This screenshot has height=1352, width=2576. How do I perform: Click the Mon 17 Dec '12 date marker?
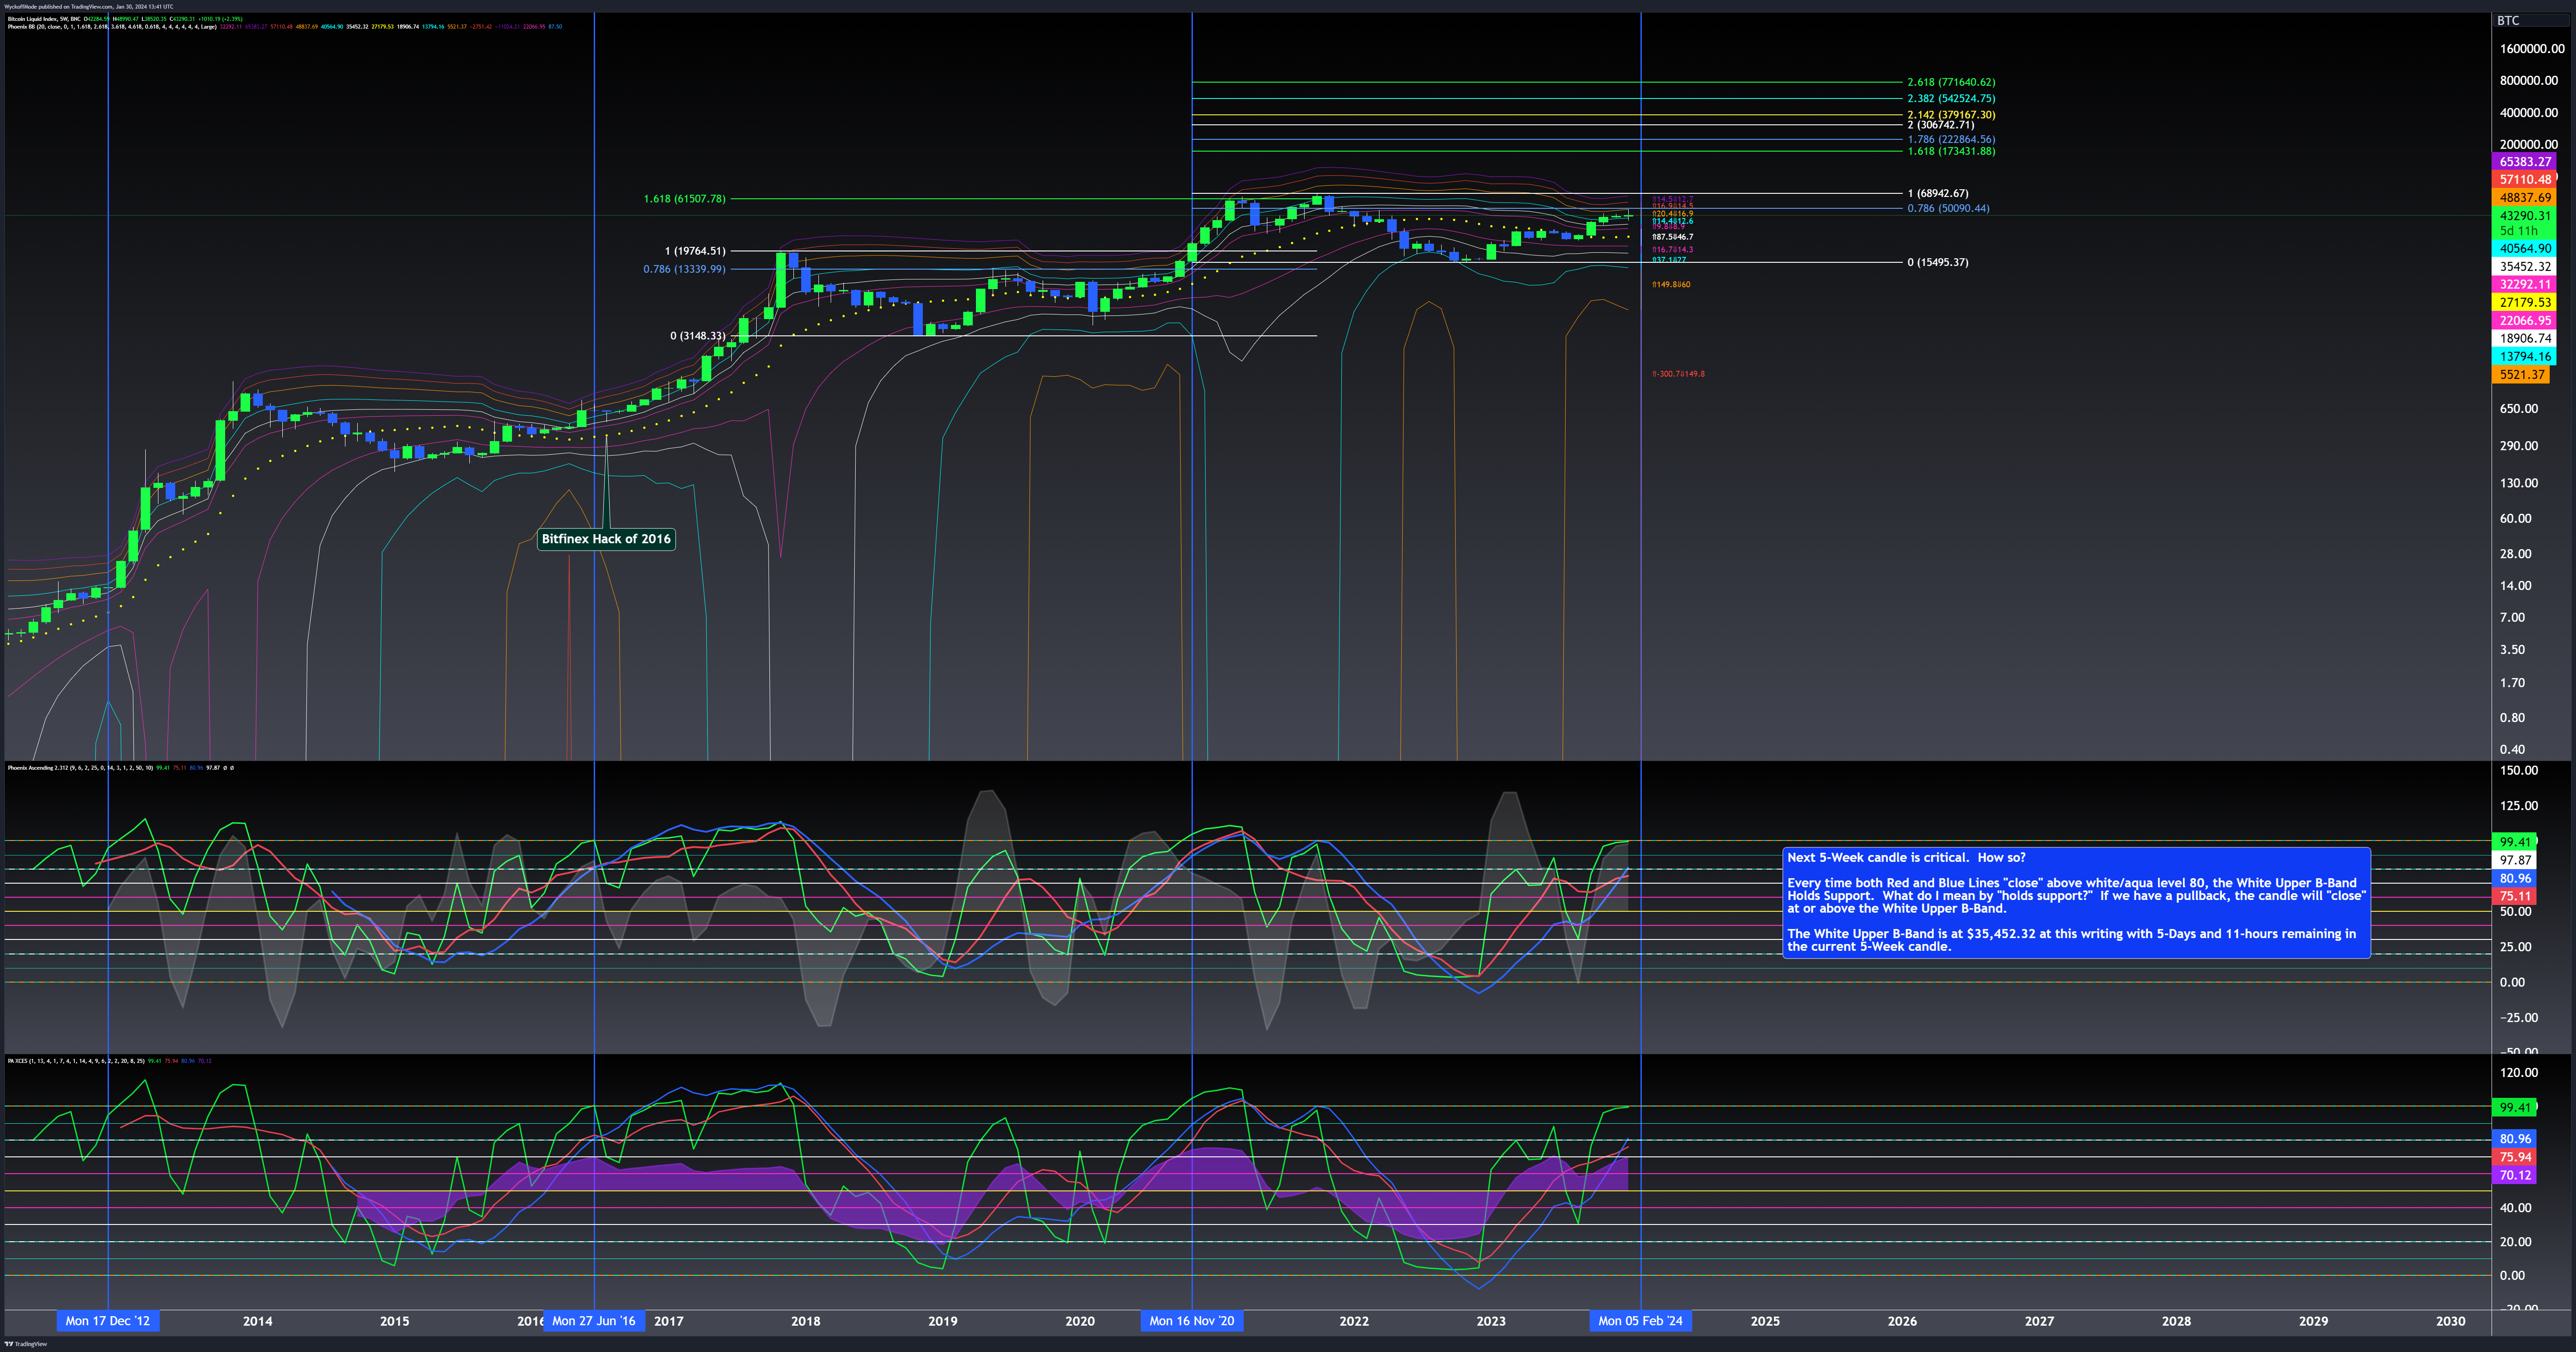[x=108, y=1321]
